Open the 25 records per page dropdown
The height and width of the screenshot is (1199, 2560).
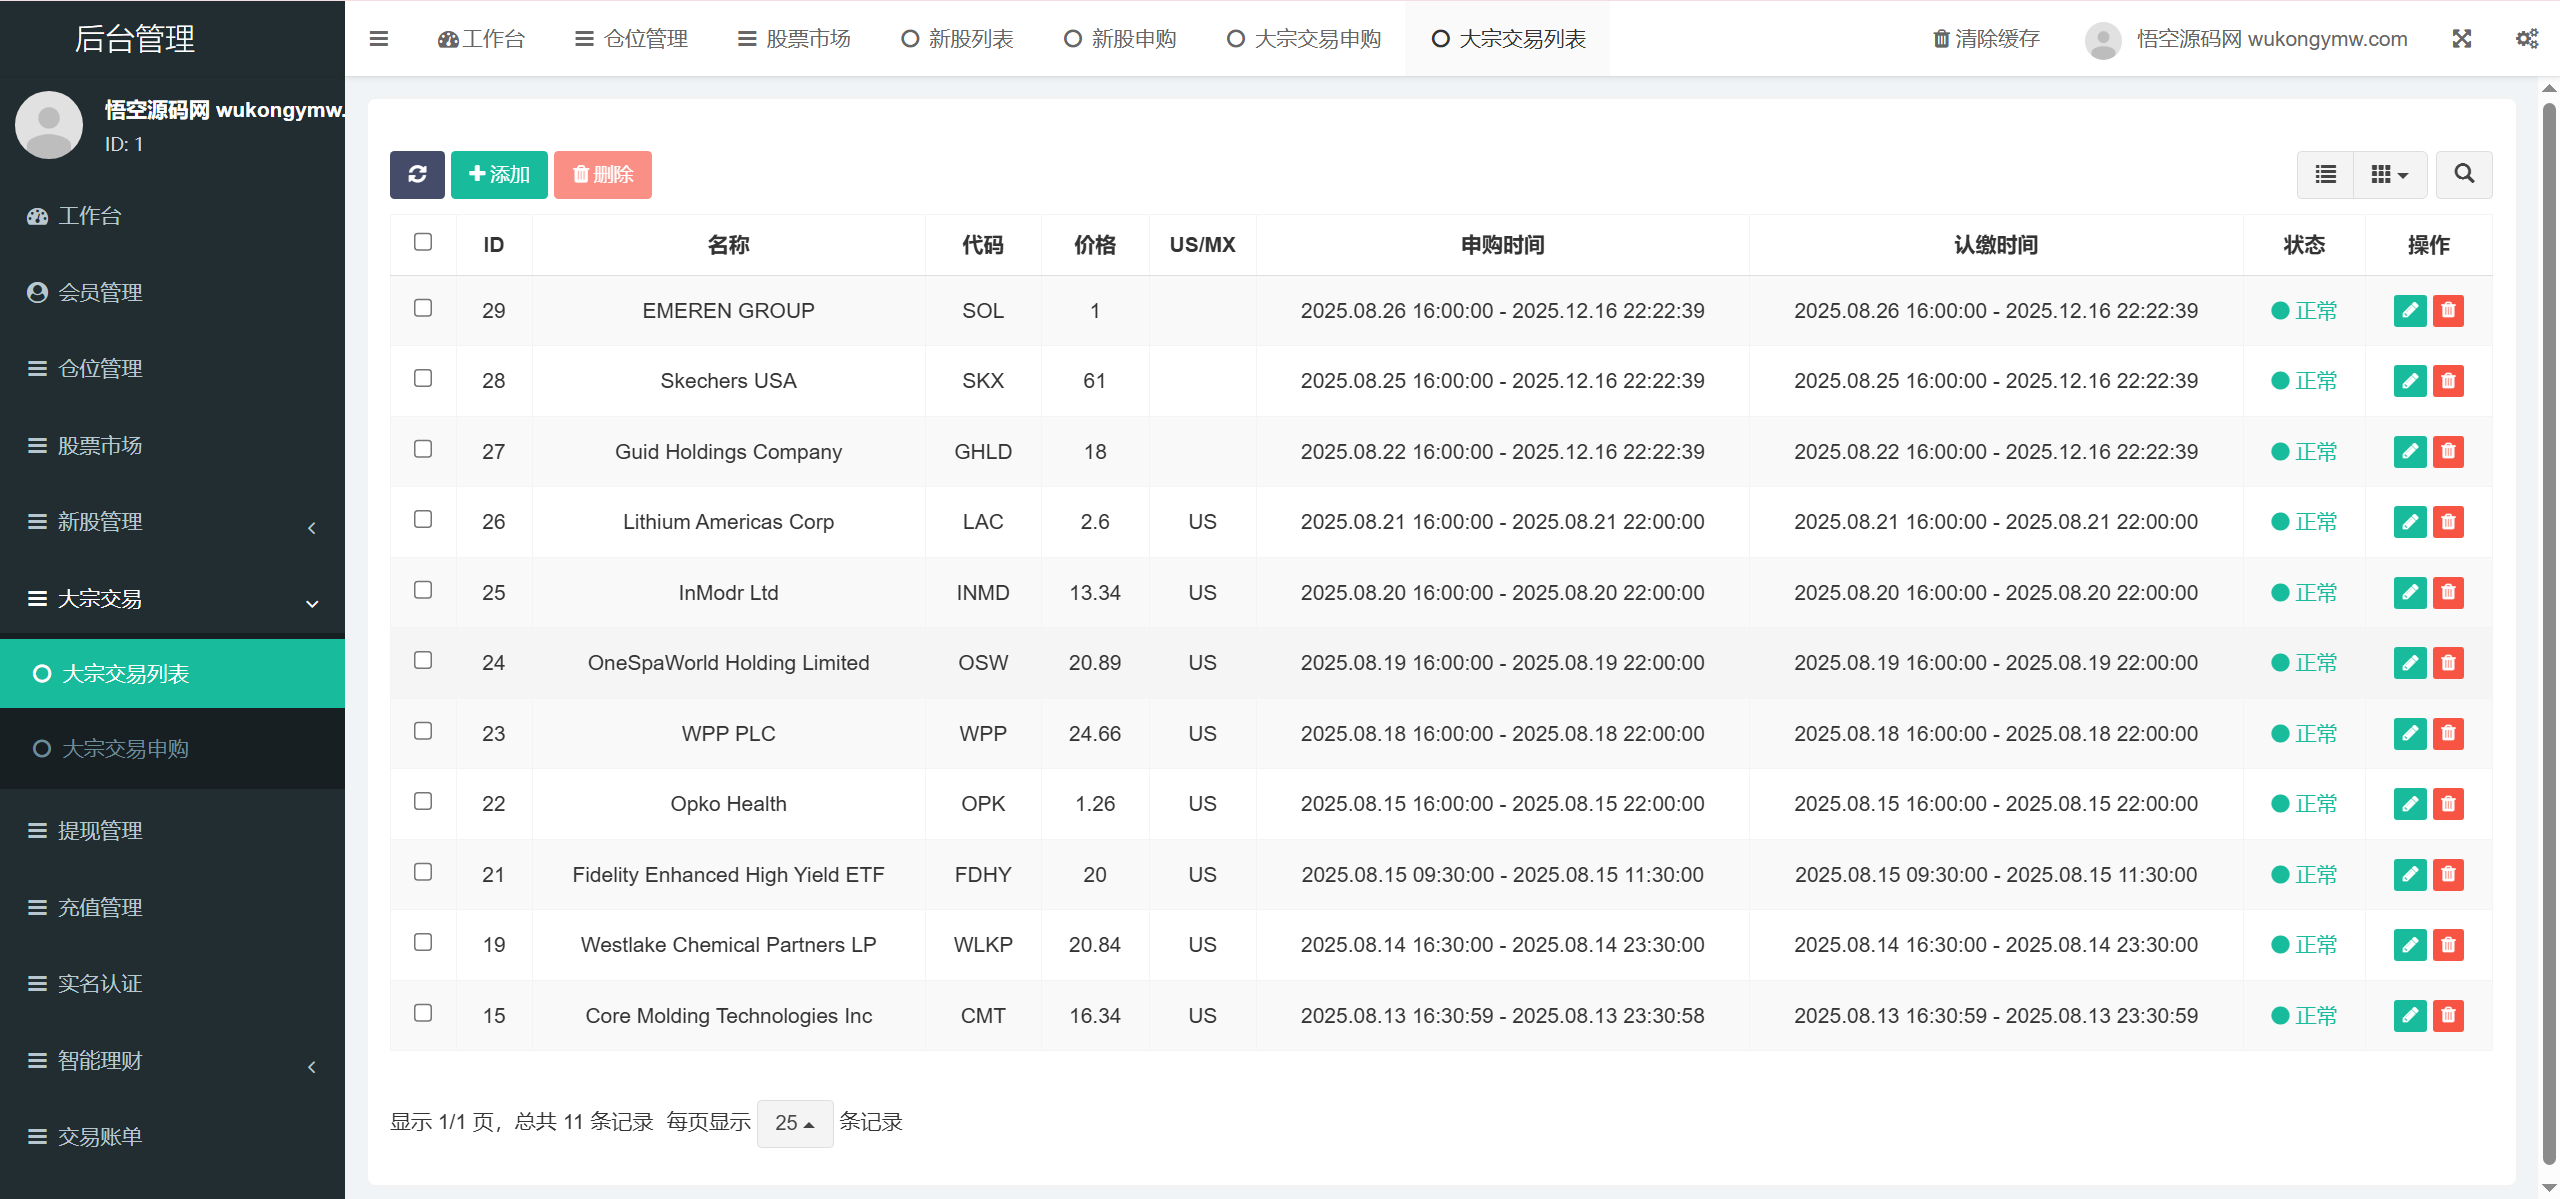coord(794,1123)
